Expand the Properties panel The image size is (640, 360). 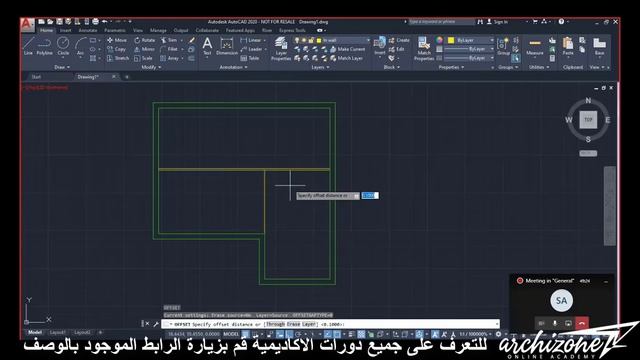[x=451, y=67]
